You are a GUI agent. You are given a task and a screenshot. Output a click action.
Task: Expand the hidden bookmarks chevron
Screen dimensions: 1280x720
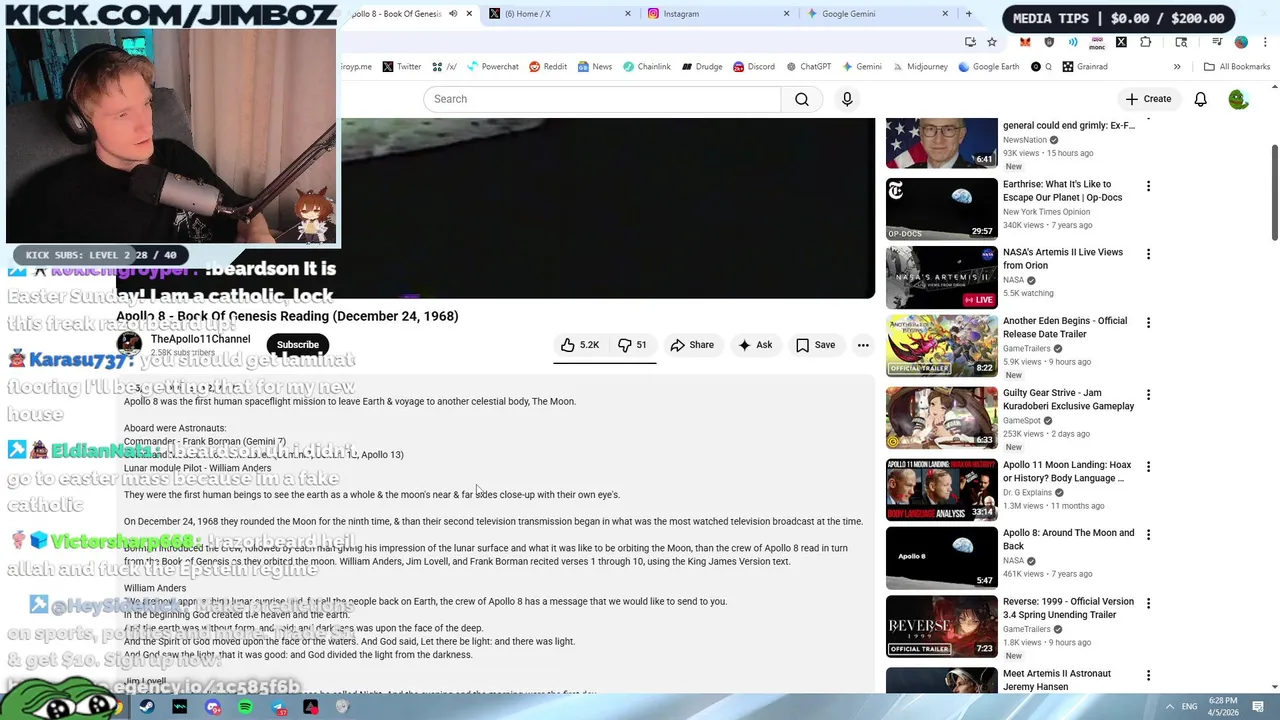(1177, 67)
